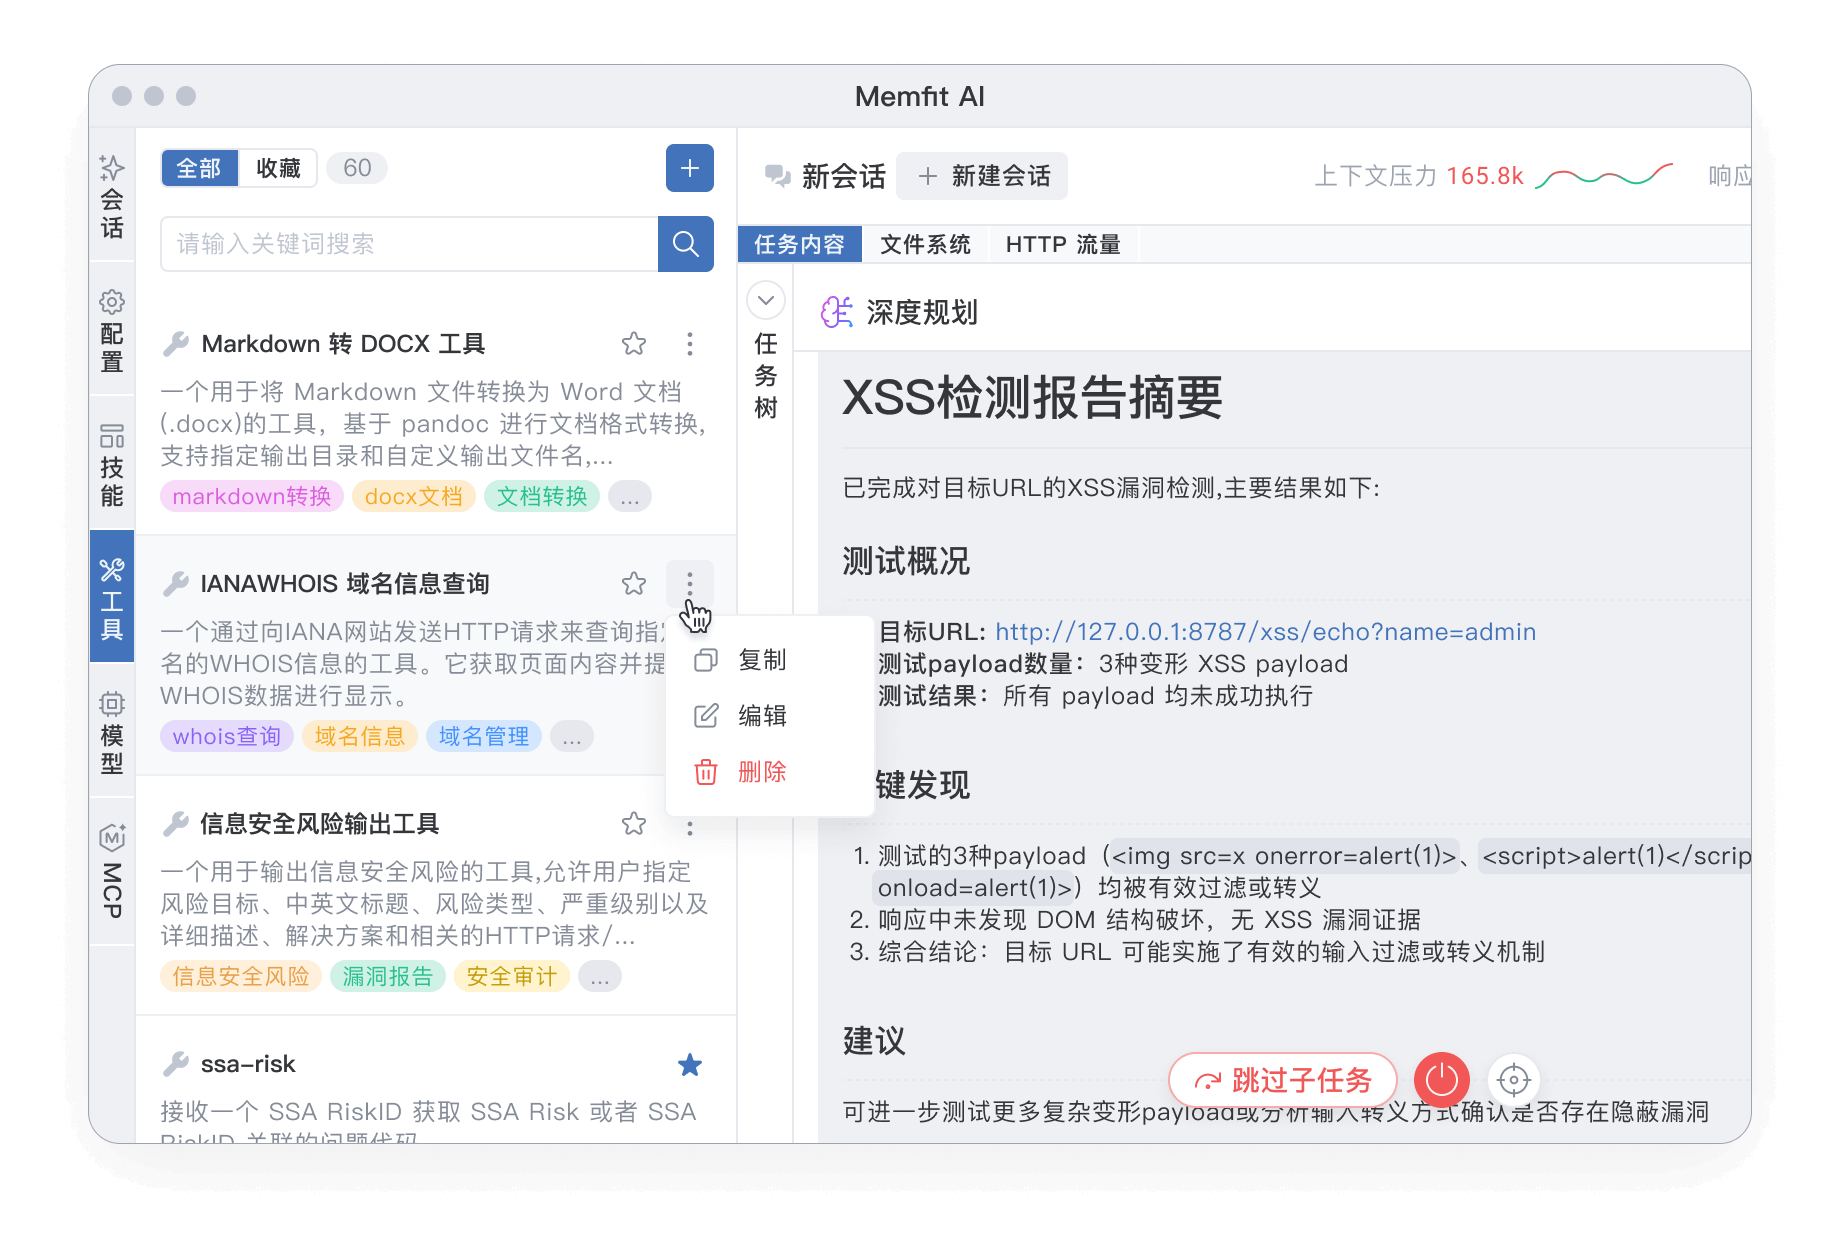
Task: Click the 跳过子任务 button
Action: pyautogui.click(x=1283, y=1080)
